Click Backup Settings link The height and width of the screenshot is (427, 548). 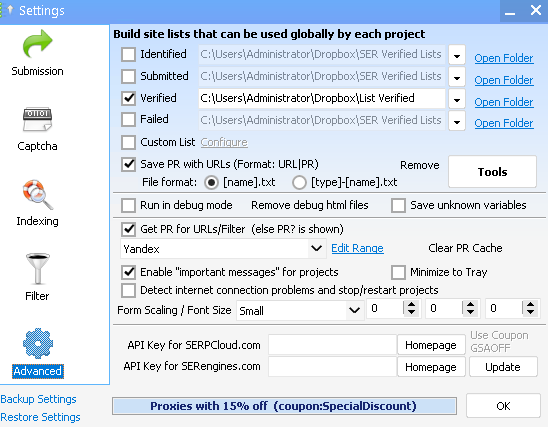coord(38,399)
